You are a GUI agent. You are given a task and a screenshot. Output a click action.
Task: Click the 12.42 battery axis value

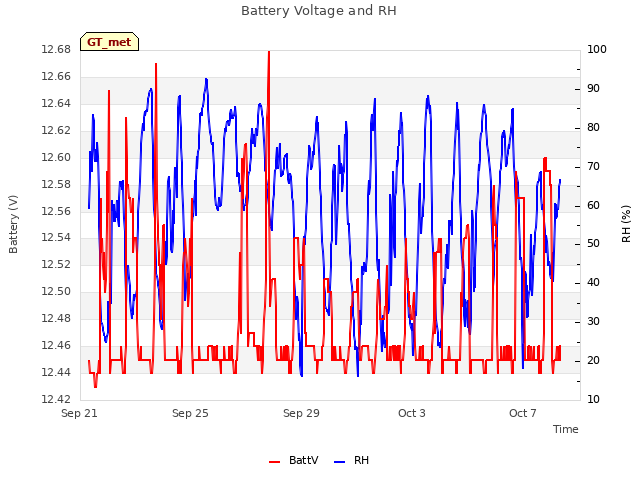[56, 399]
